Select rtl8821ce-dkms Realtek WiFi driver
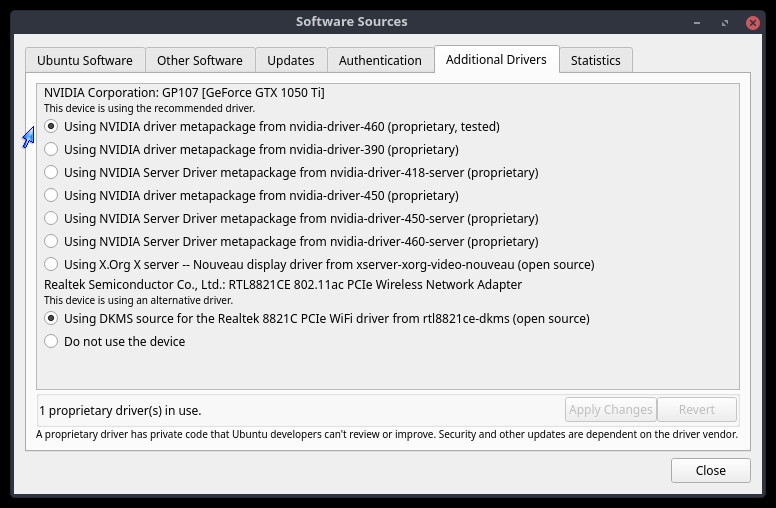 tap(52, 319)
